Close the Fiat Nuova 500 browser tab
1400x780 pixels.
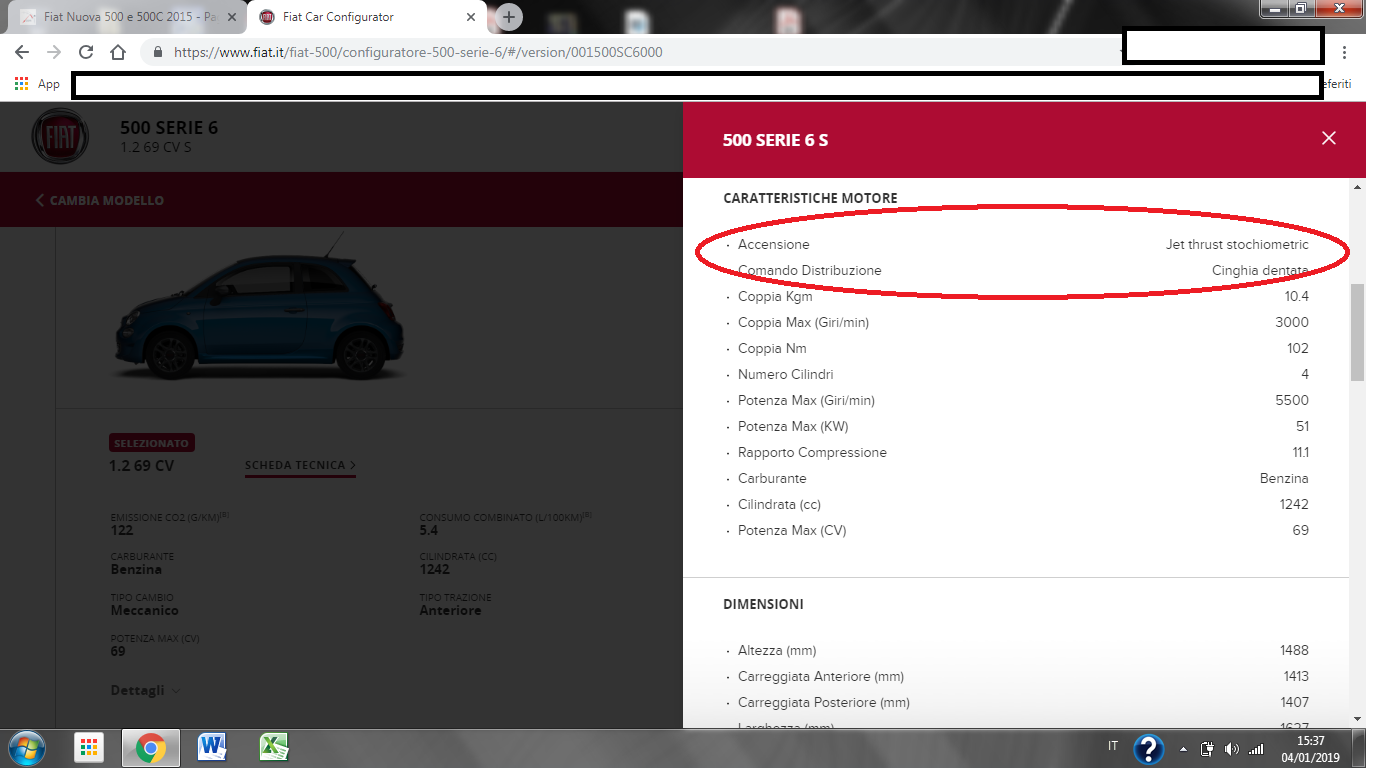(x=232, y=17)
